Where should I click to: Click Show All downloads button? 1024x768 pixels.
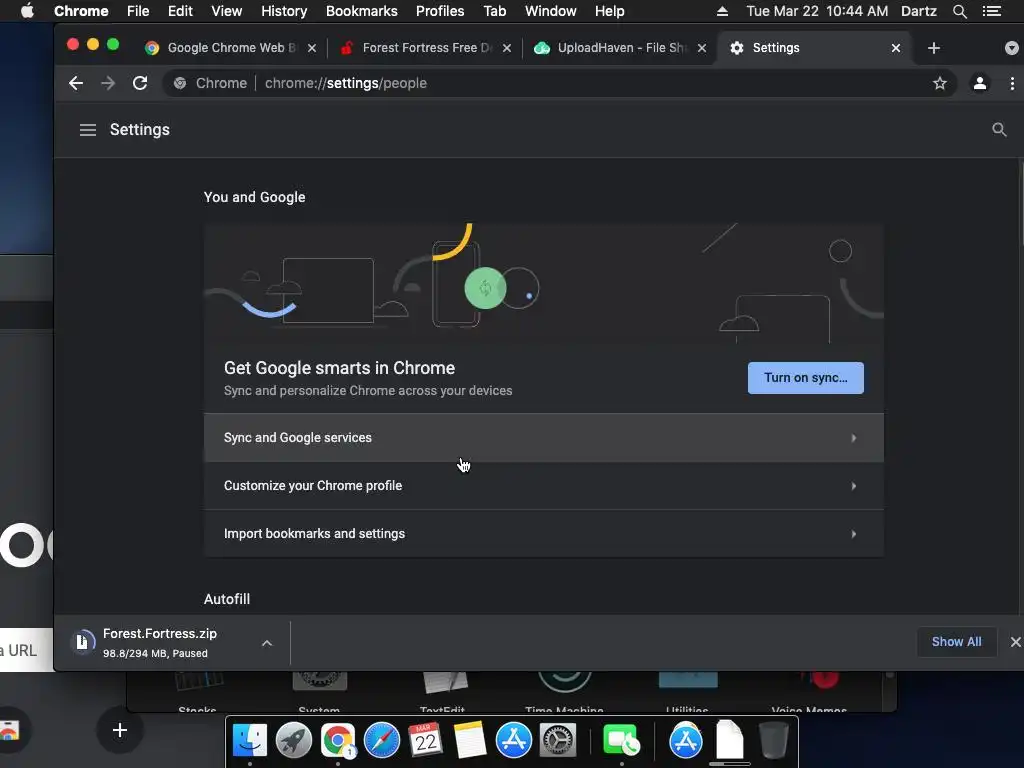click(956, 642)
